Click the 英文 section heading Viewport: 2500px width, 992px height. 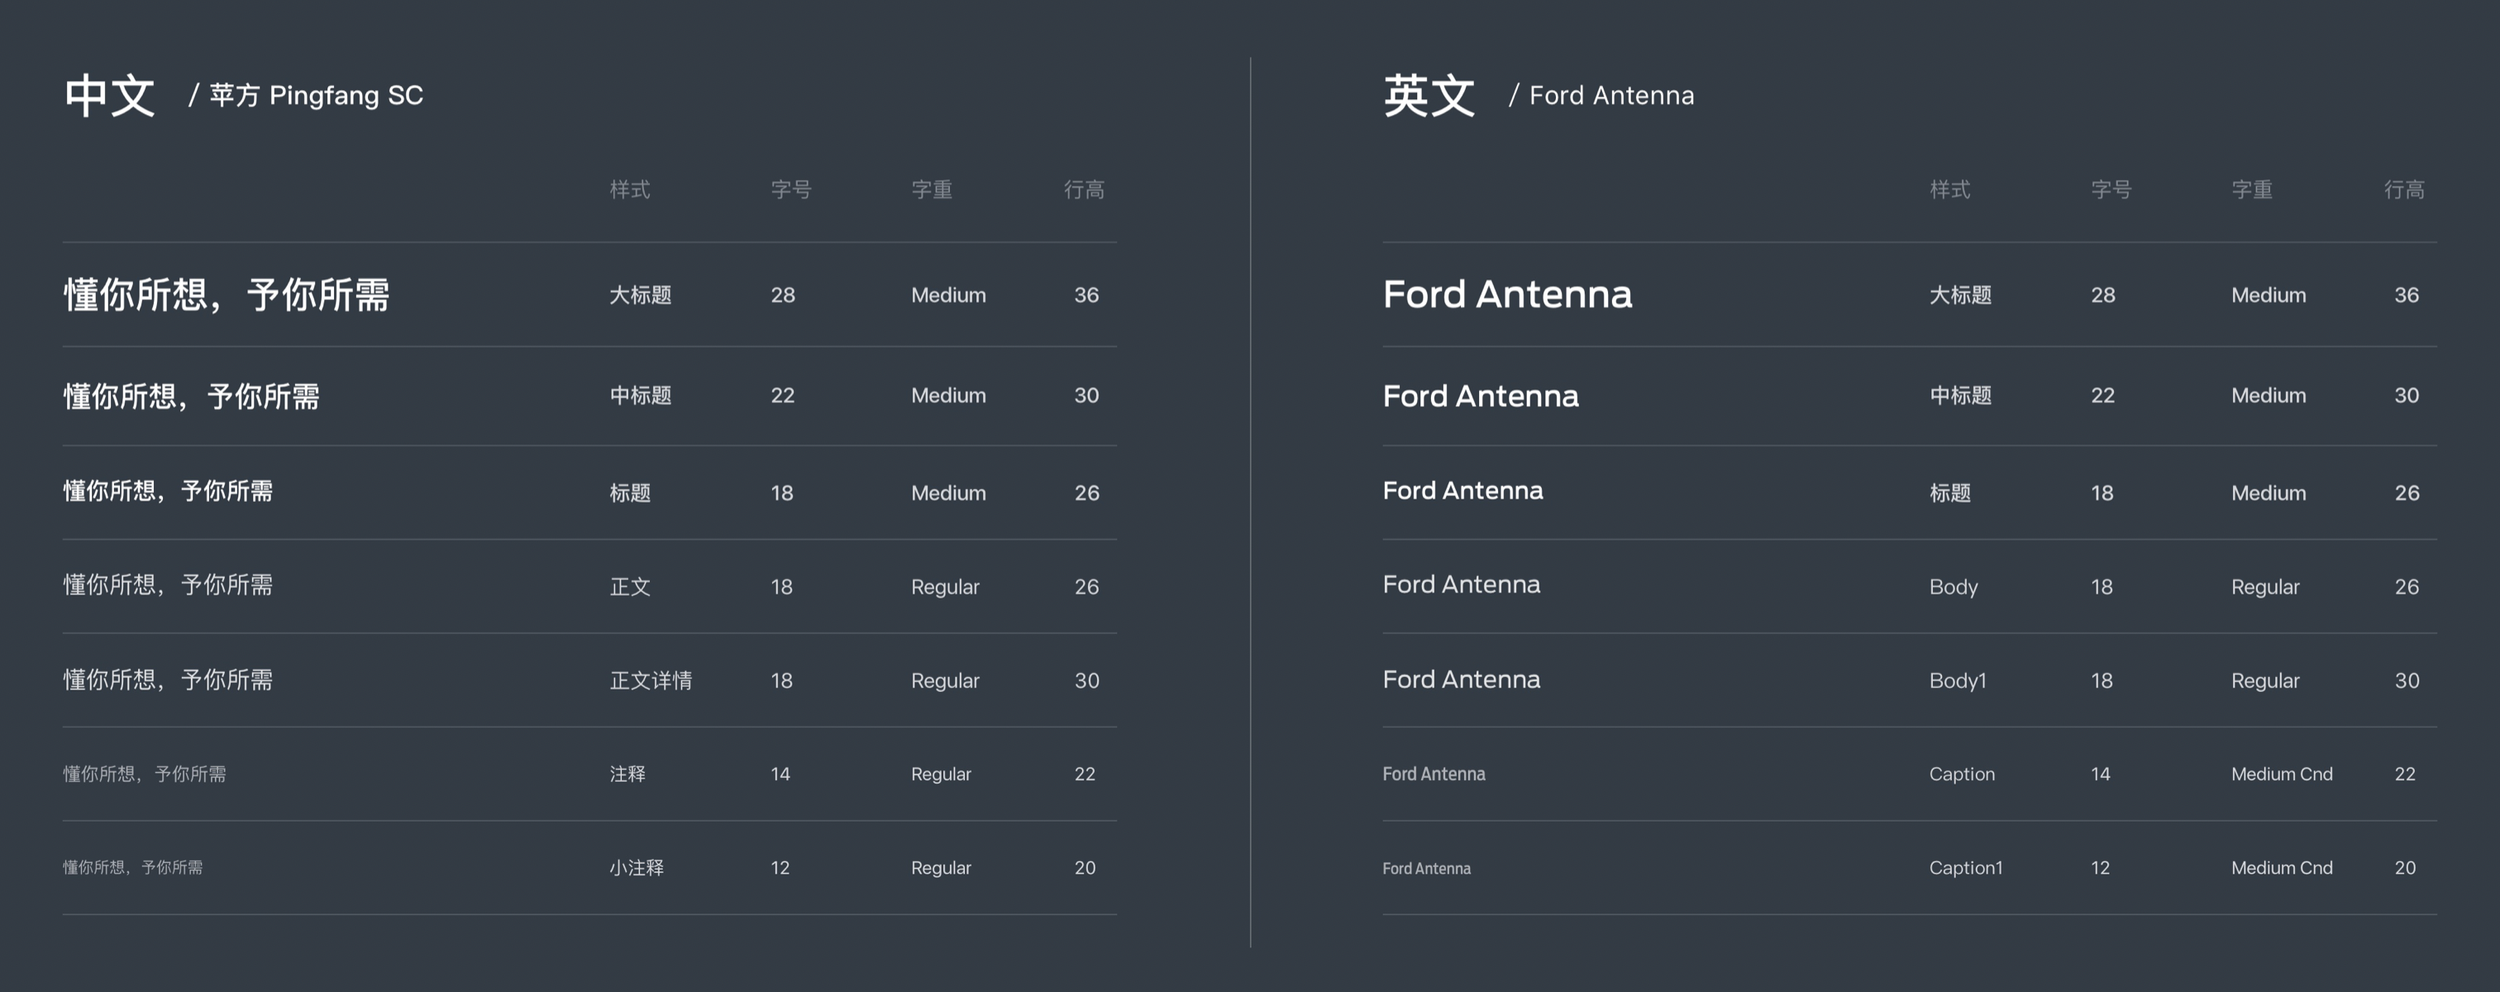1429,96
